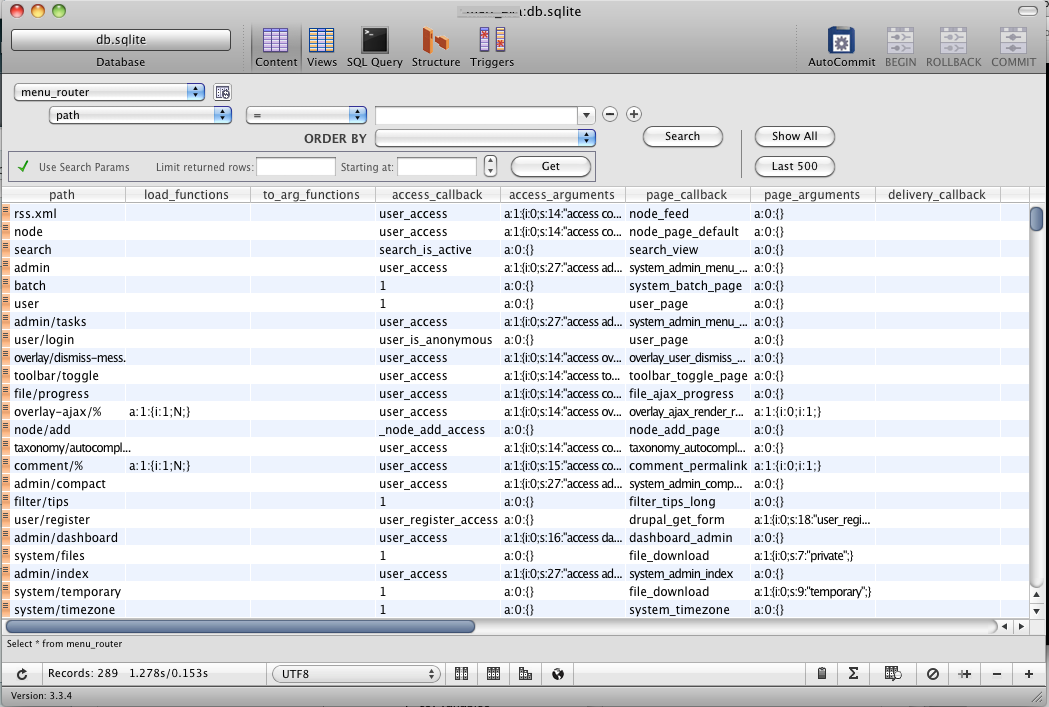Click the globe icon in bottom bar
The height and width of the screenshot is (707, 1049).
click(x=558, y=674)
